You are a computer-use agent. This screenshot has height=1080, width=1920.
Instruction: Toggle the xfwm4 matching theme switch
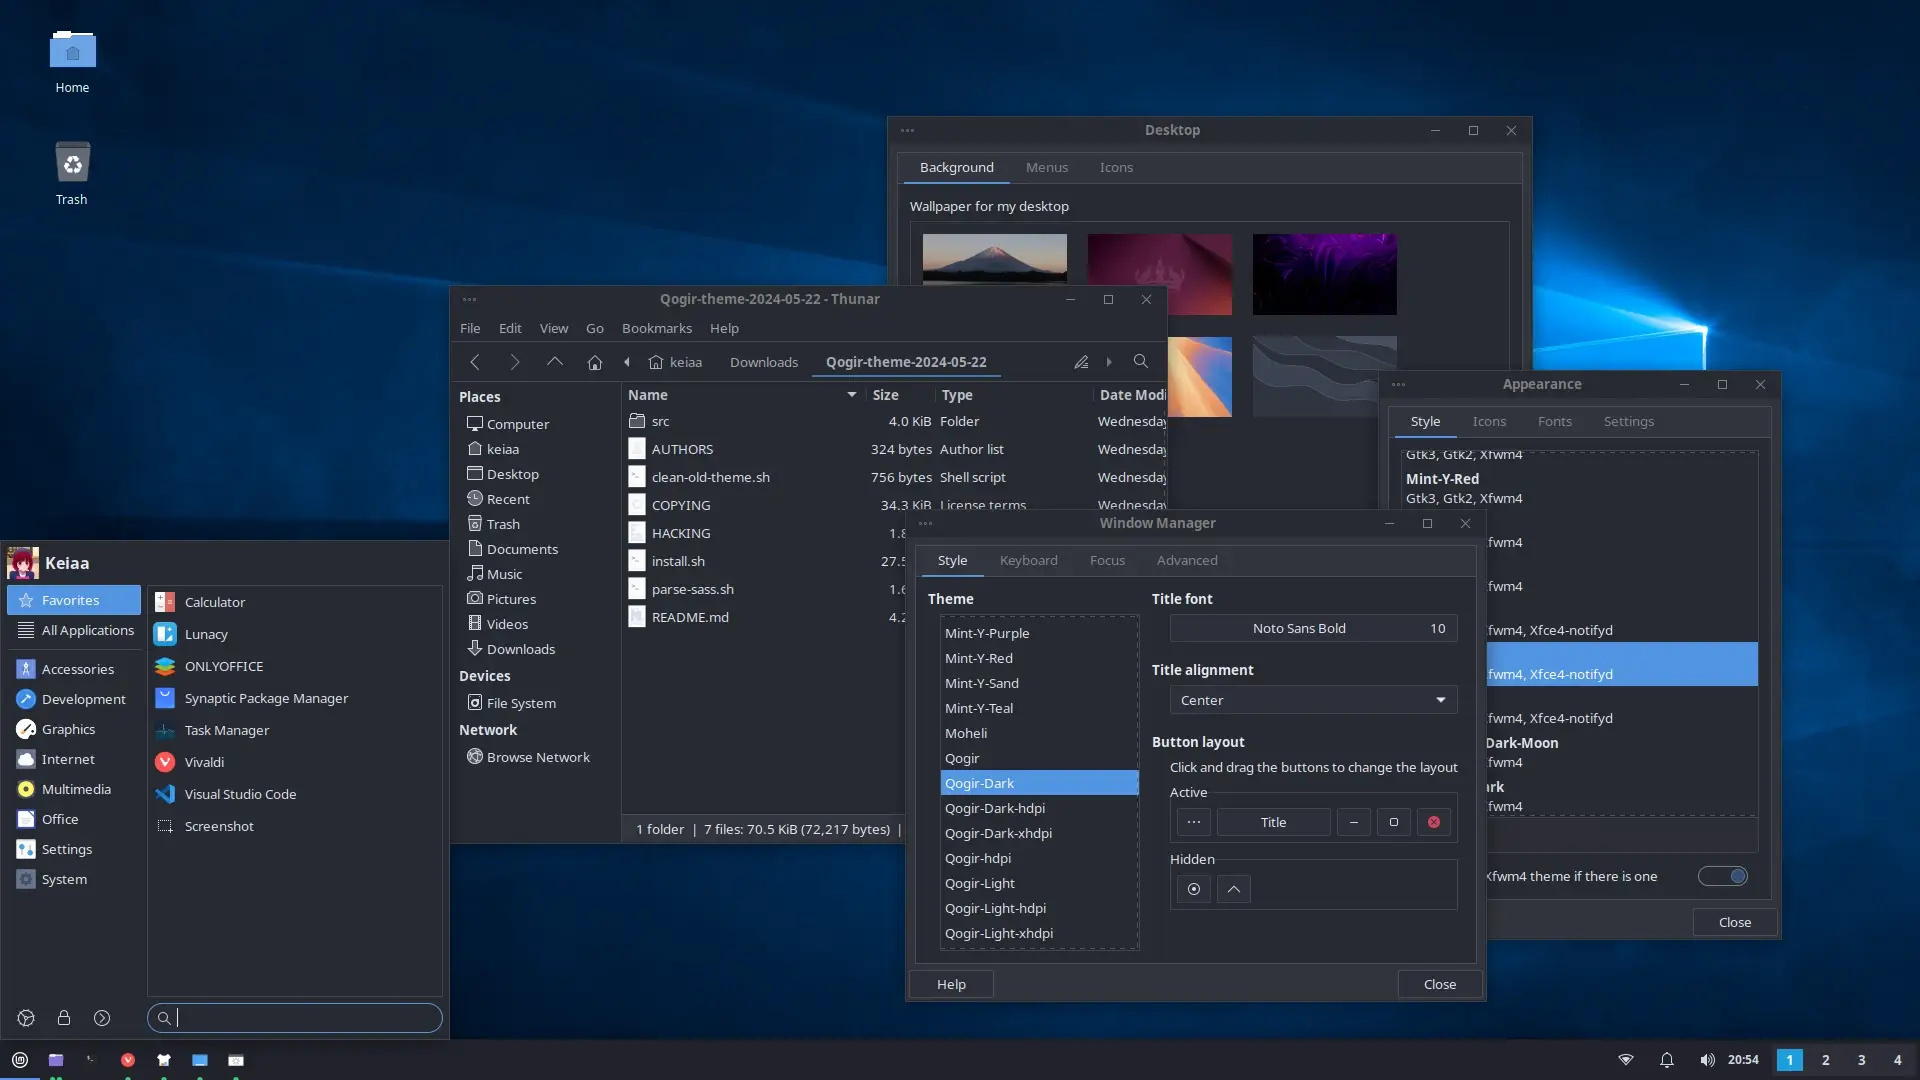(x=1723, y=876)
